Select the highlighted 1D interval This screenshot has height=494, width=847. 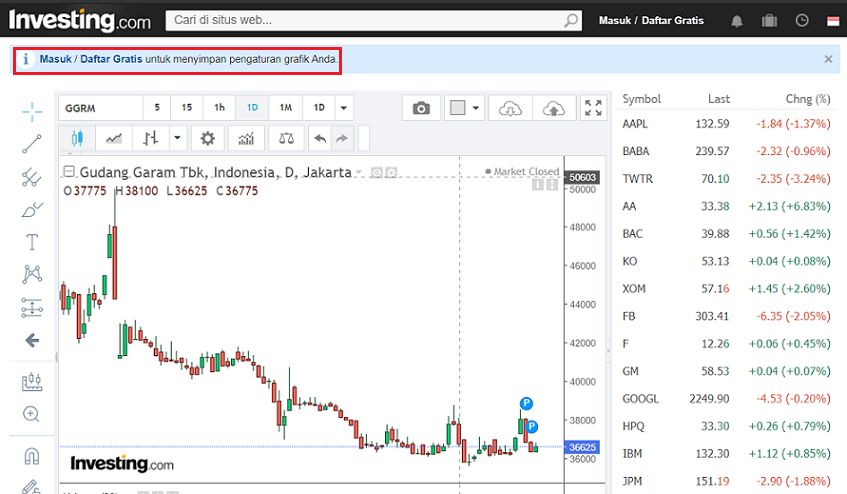click(252, 108)
